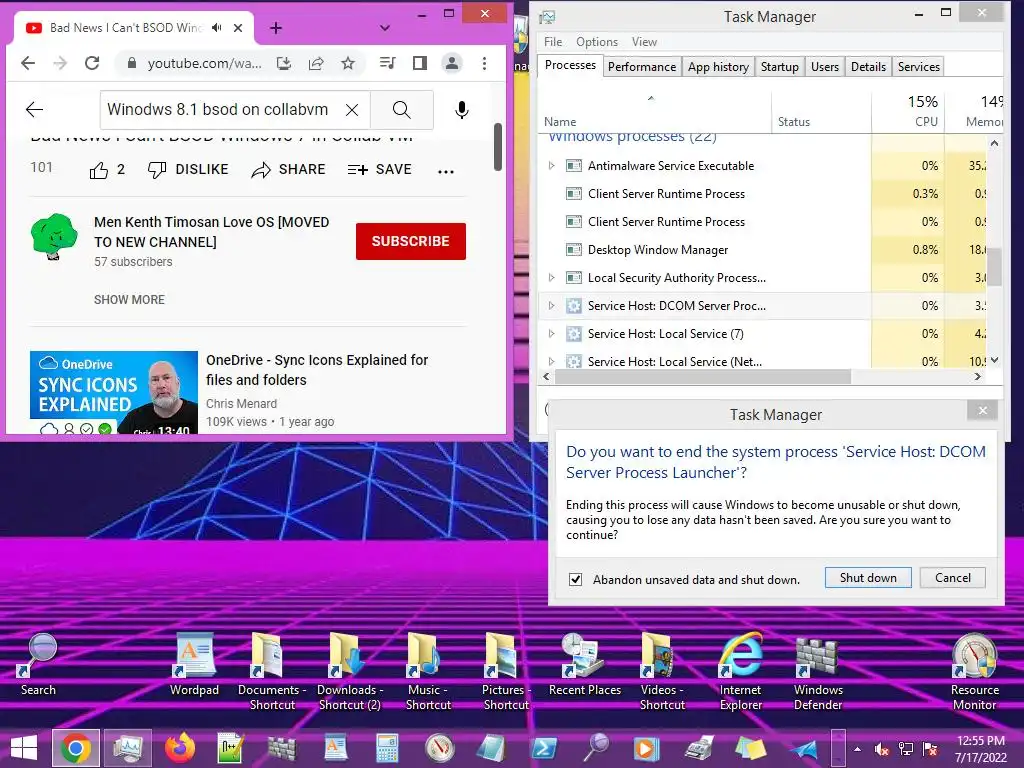Open a new Chrome tab
Image resolution: width=1024 pixels, height=768 pixels.
click(x=276, y=28)
